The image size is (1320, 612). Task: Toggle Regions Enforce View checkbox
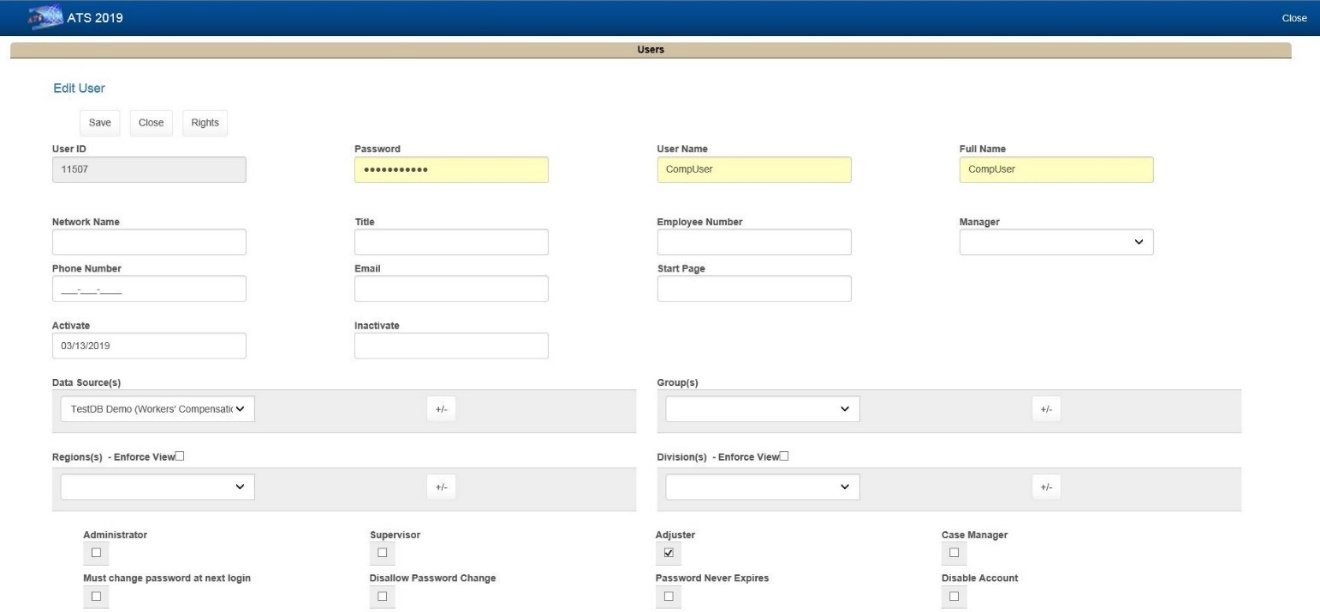click(x=181, y=457)
